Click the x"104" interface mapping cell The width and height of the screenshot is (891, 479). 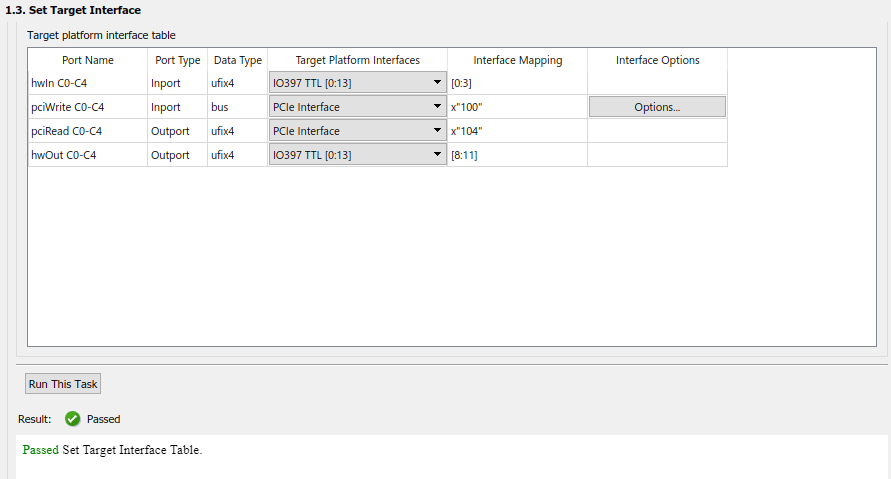click(x=516, y=131)
